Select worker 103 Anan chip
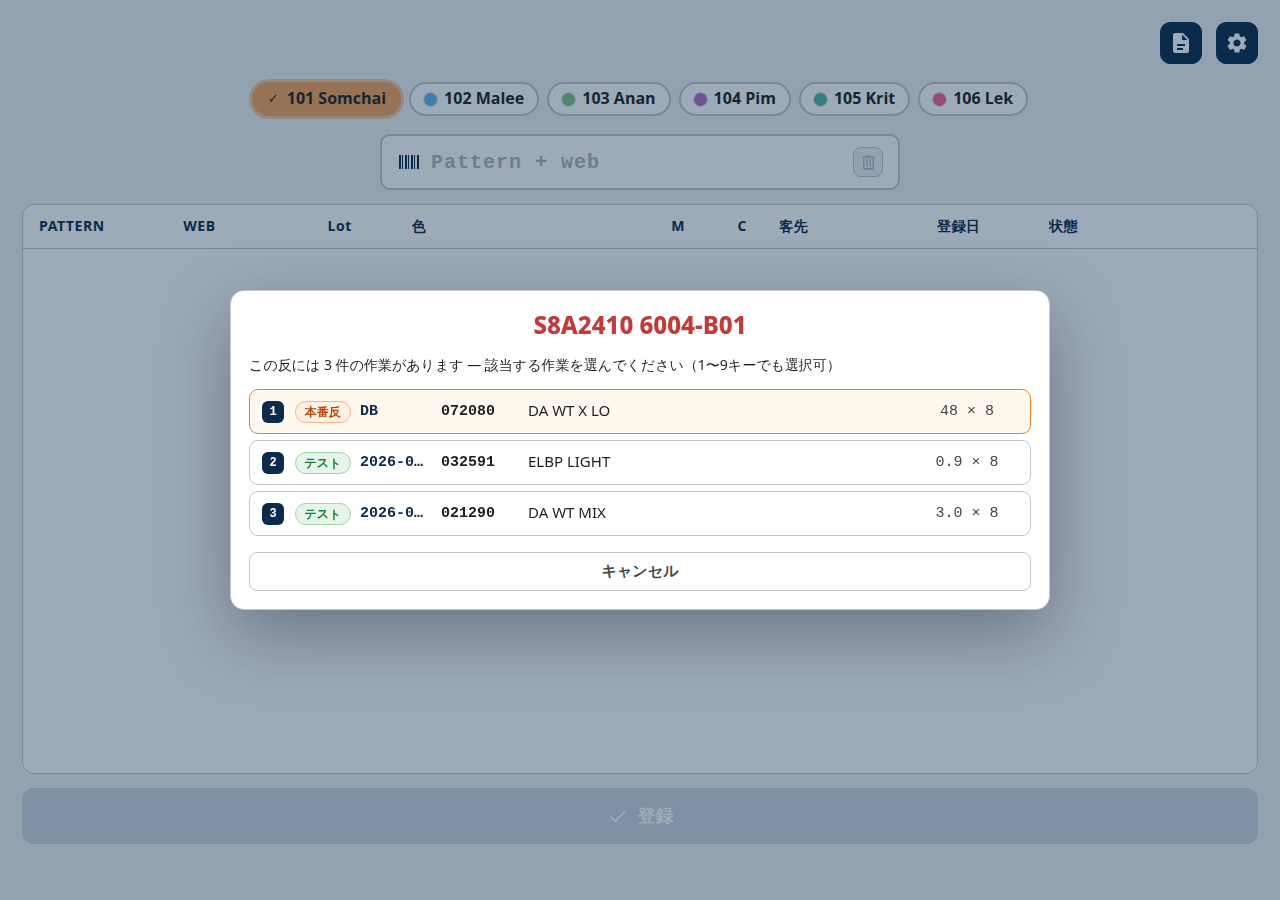1280x900 pixels. coord(609,99)
